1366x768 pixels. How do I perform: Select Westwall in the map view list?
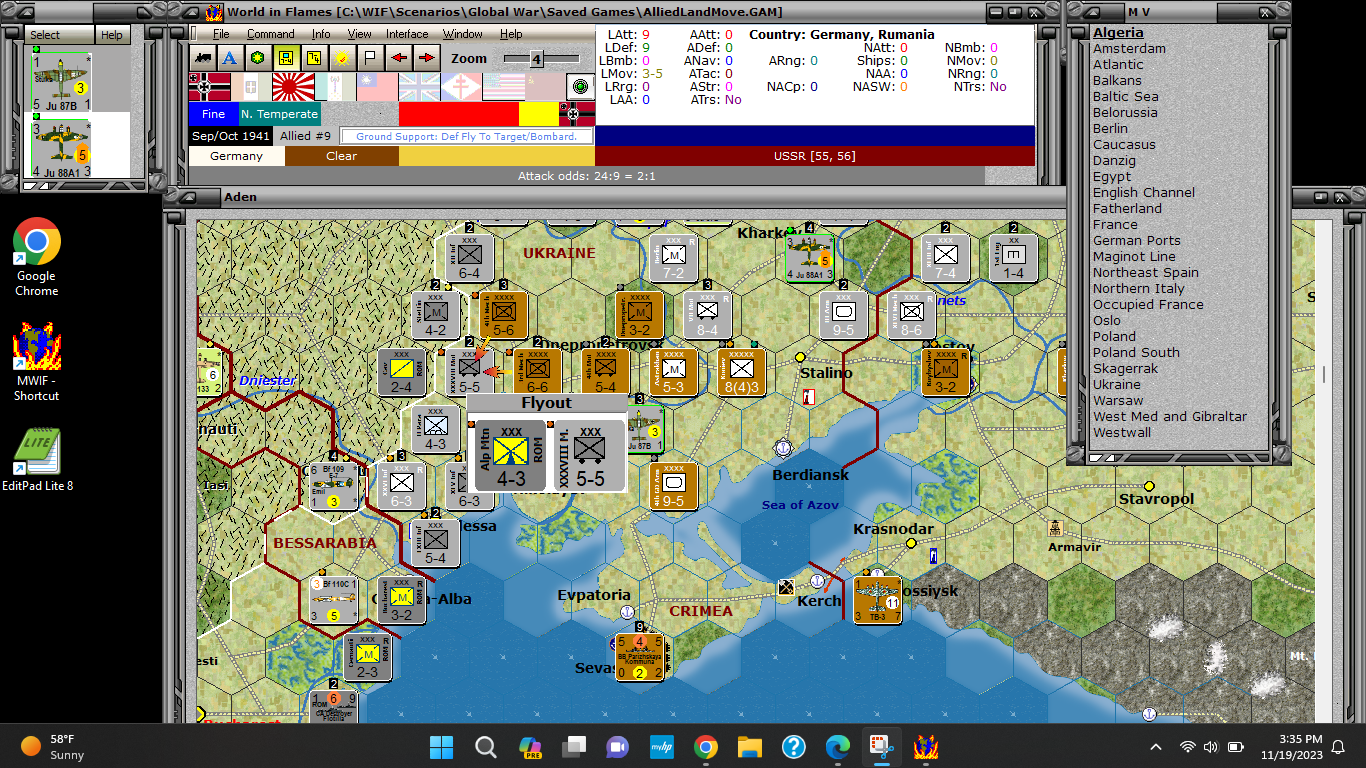[1122, 432]
